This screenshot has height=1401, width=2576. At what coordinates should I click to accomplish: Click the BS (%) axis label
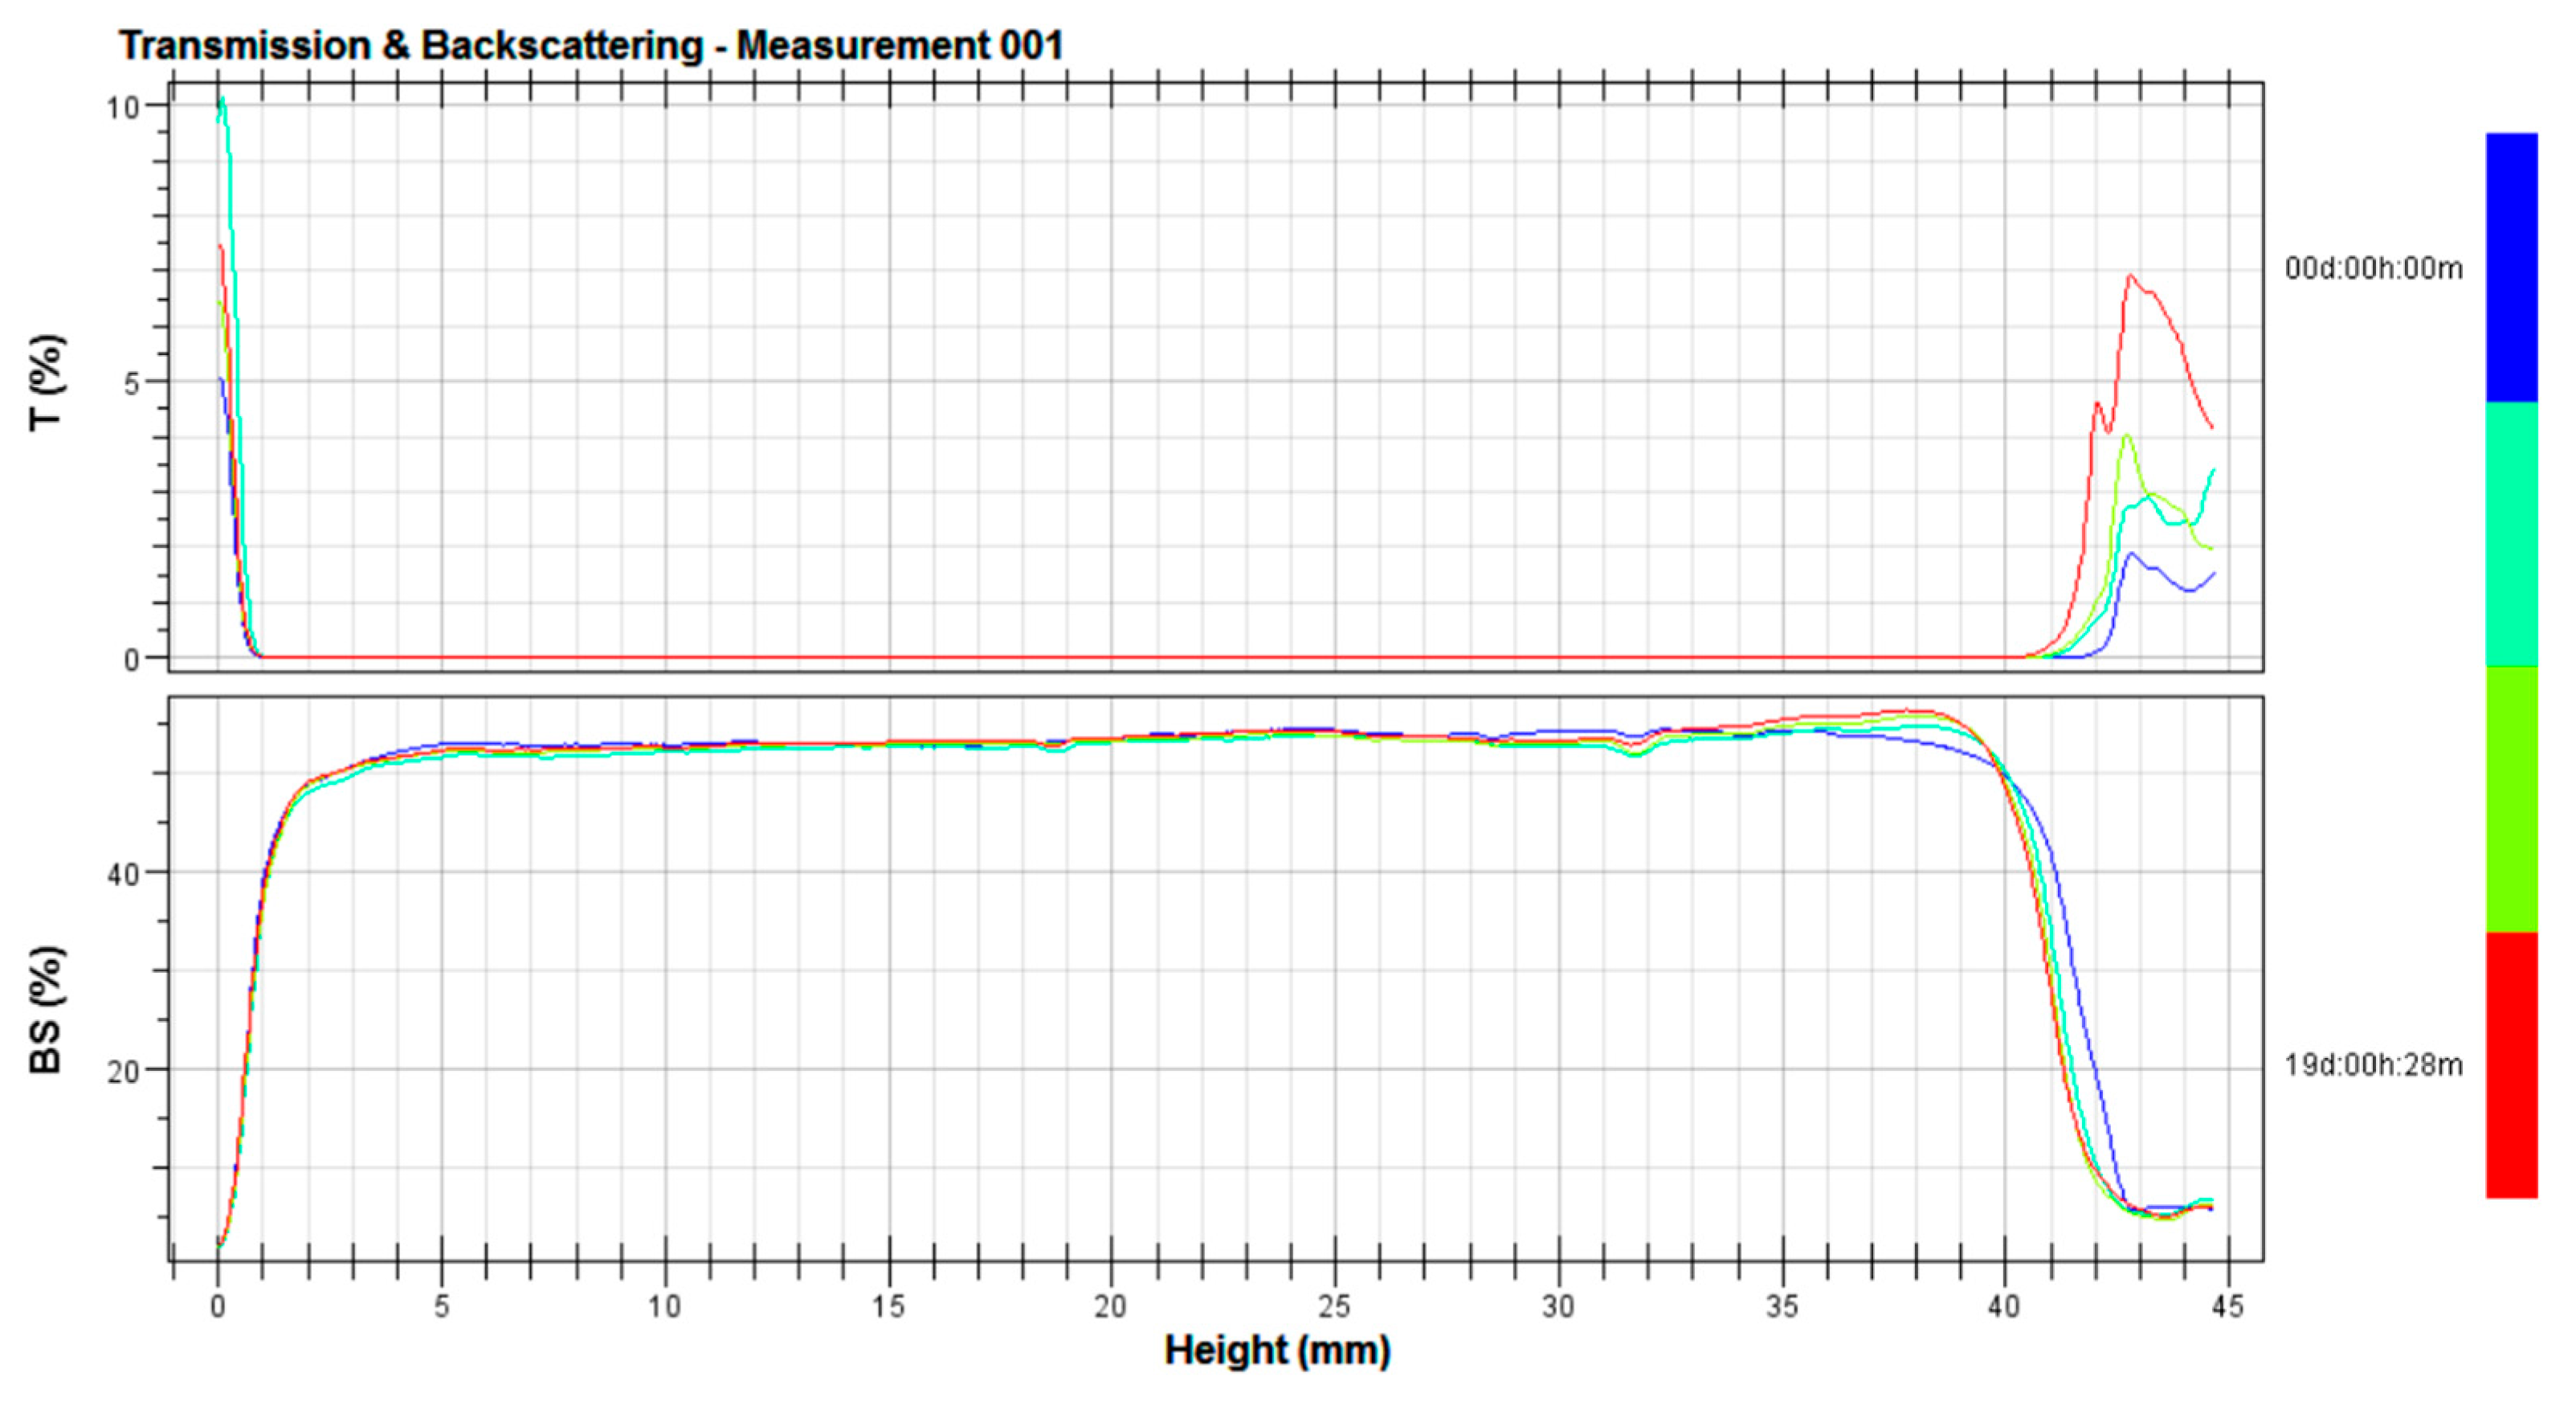(x=47, y=1010)
